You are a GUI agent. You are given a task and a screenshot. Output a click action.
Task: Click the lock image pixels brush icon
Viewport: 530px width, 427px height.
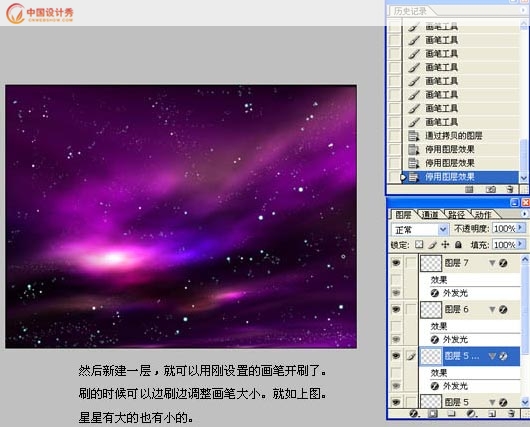[433, 244]
